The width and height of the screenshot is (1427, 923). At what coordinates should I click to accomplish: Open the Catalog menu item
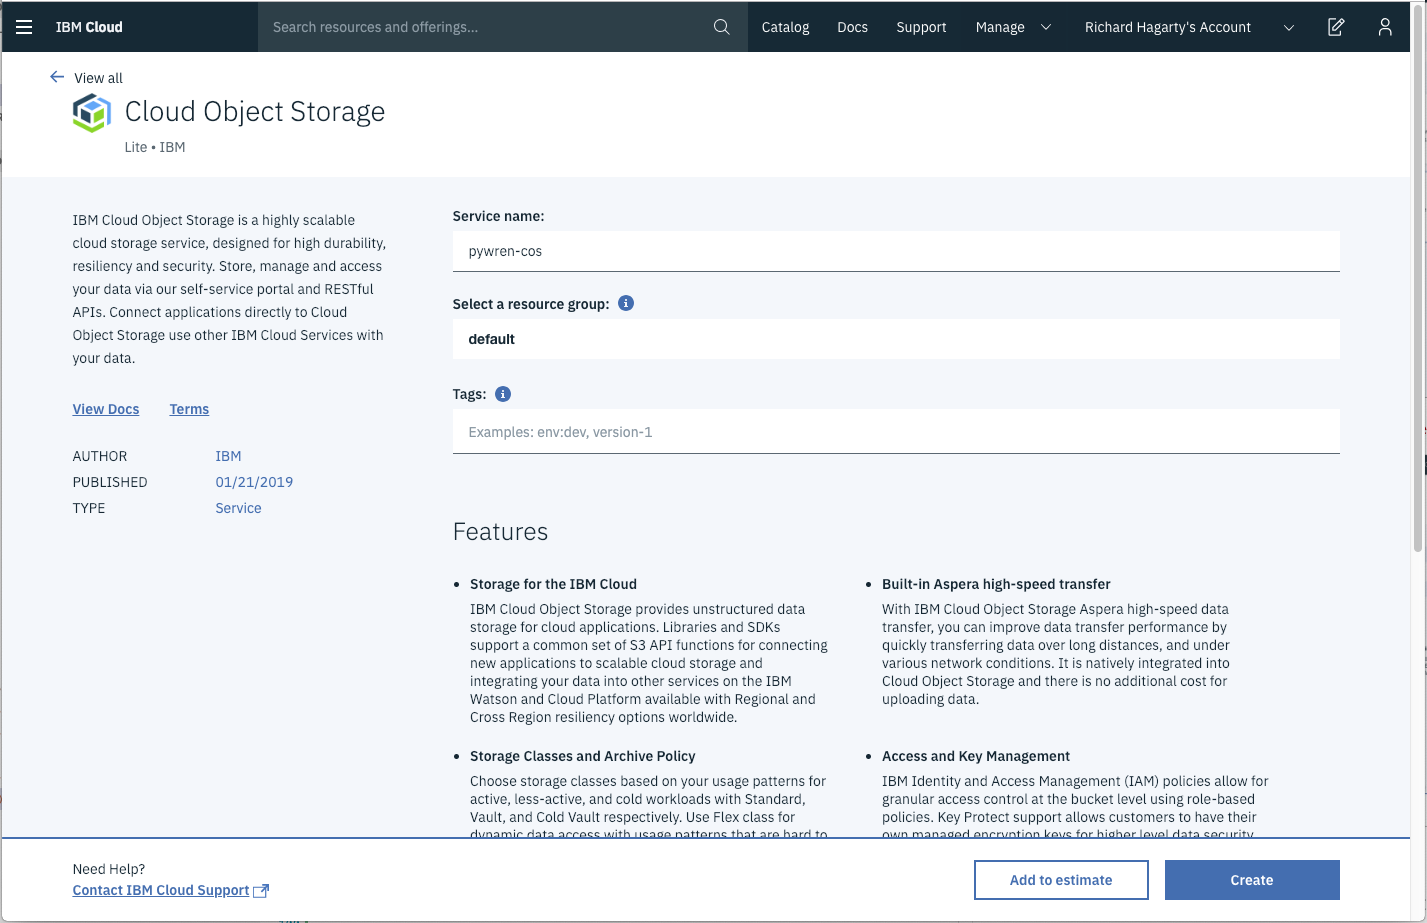point(785,27)
